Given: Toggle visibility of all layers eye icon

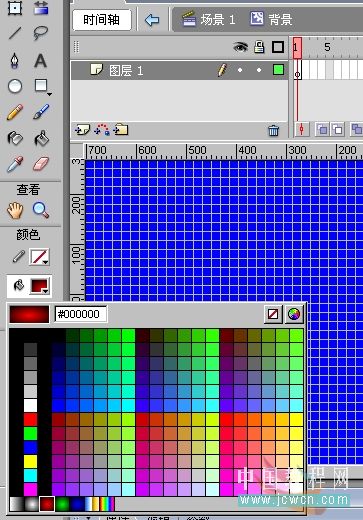Looking at the screenshot, I should point(240,47).
